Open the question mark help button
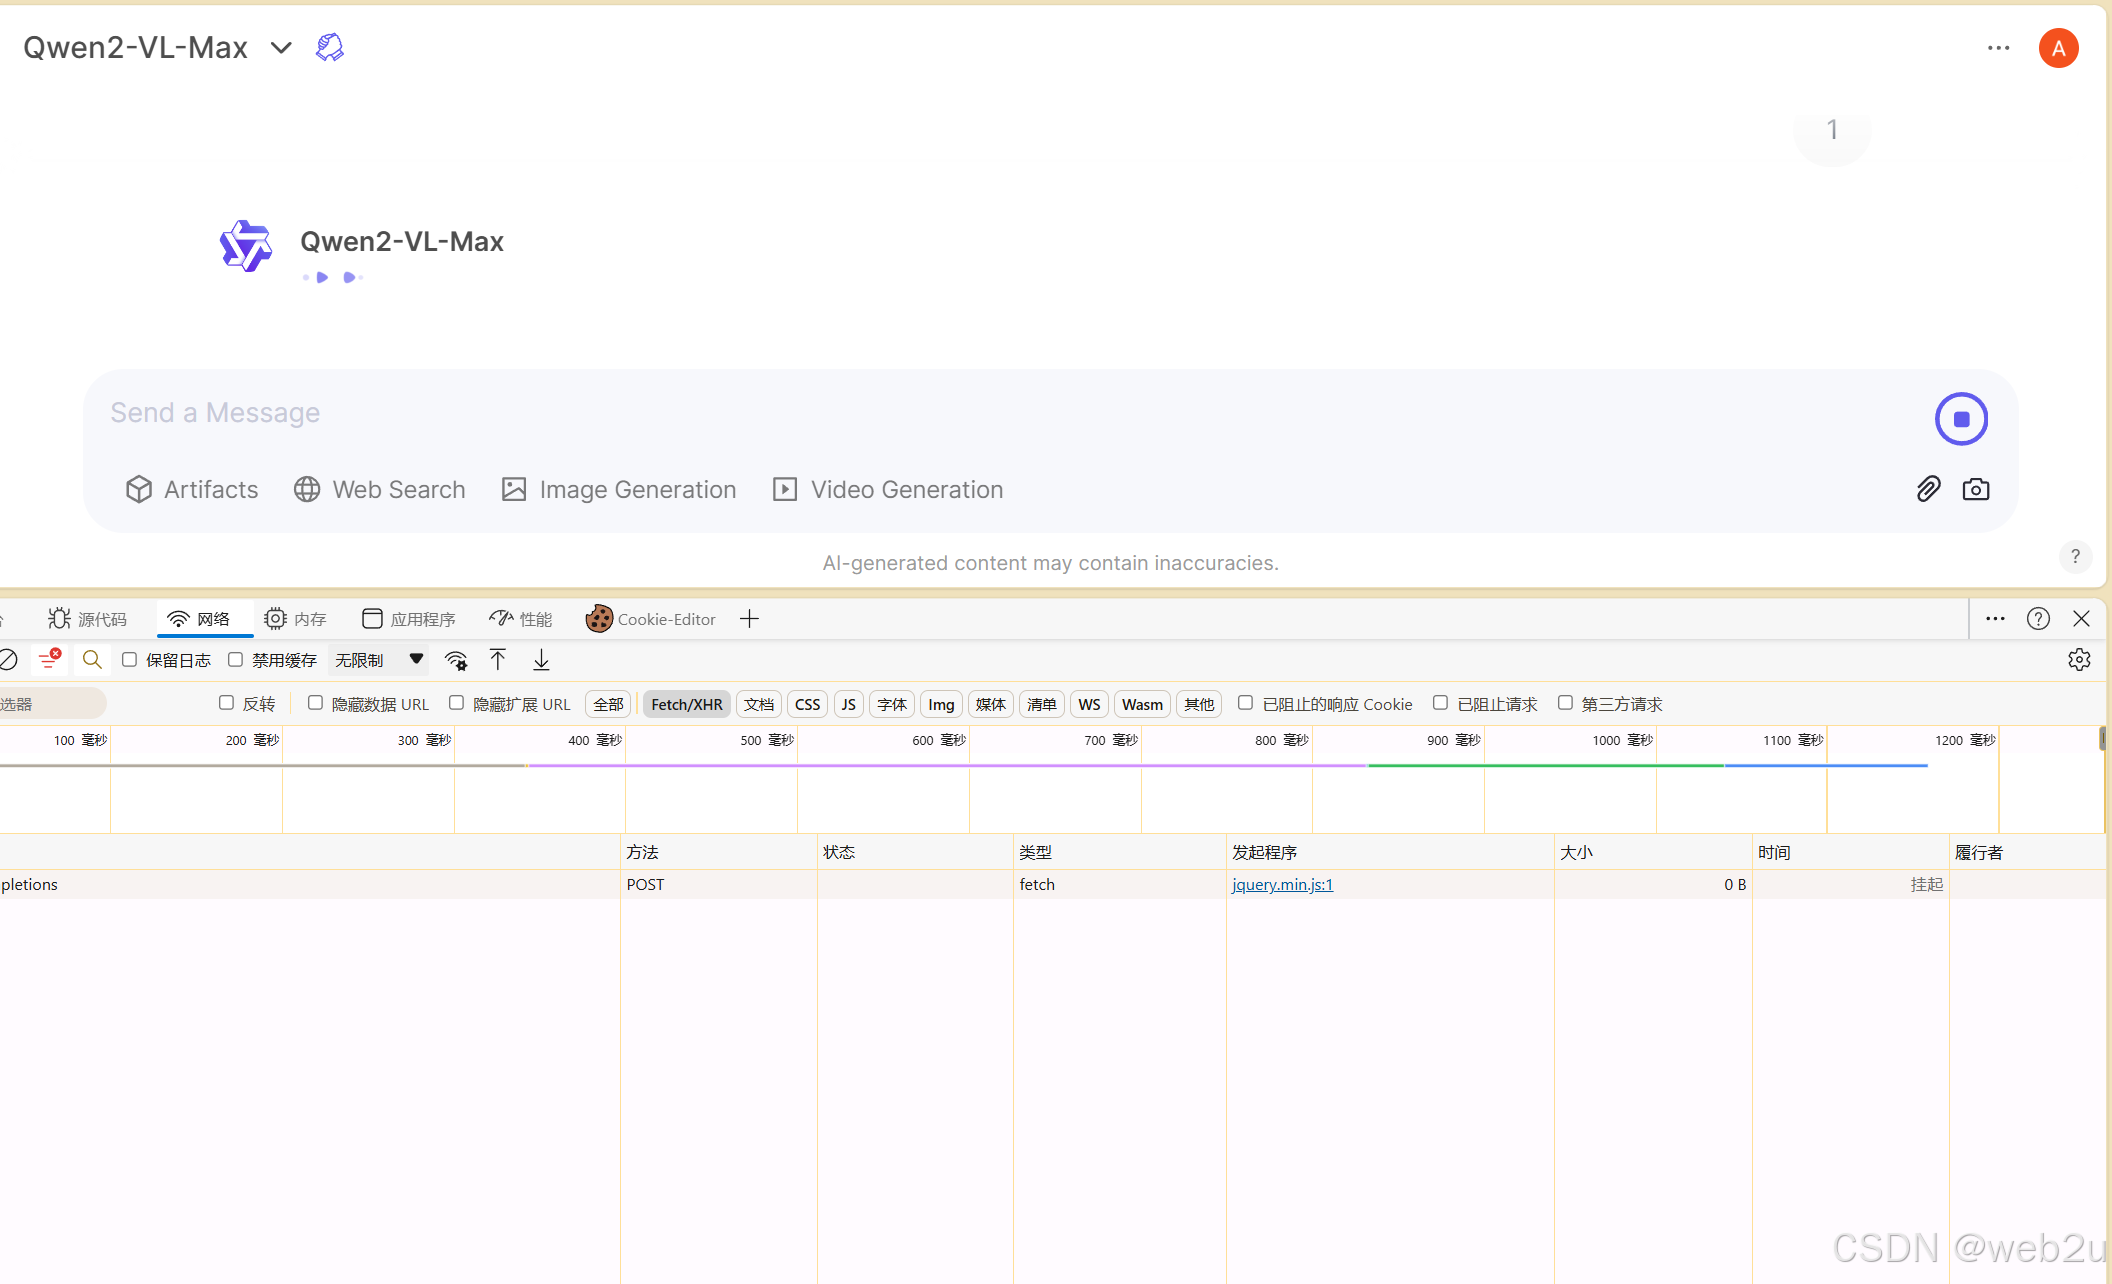Image resolution: width=2112 pixels, height=1284 pixels. [x=2075, y=556]
